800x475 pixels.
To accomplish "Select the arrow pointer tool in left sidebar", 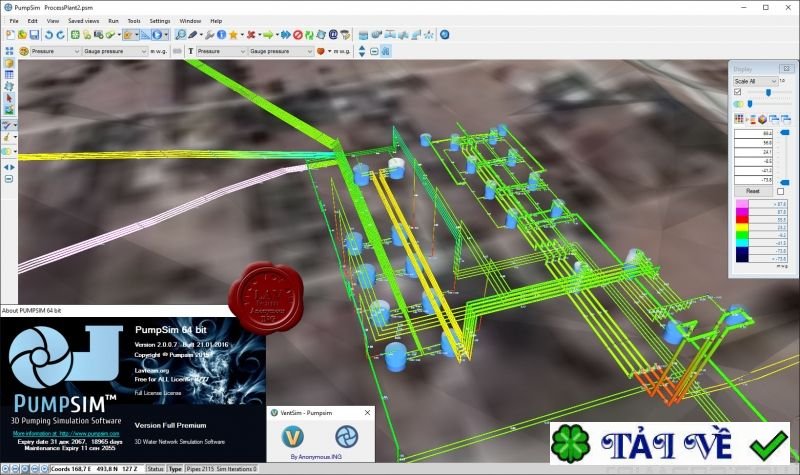I will pyautogui.click(x=9, y=99).
